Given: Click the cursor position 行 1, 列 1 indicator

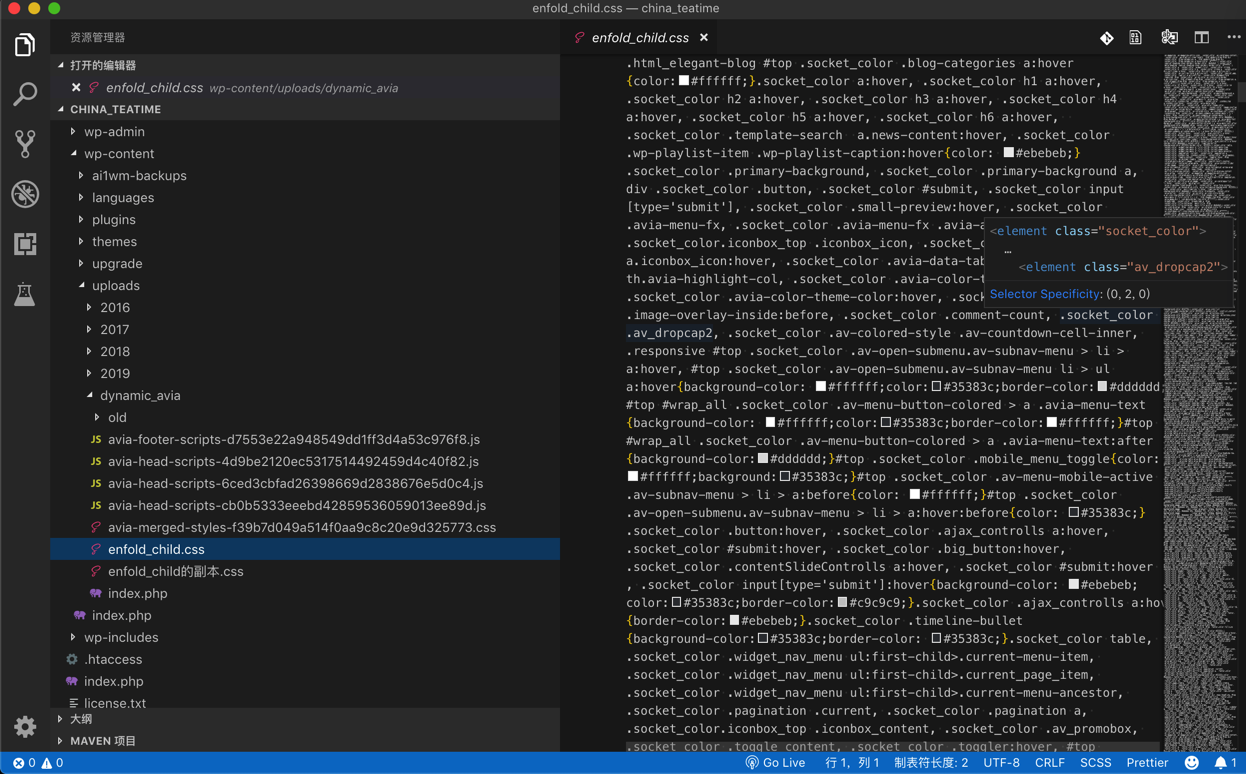Looking at the screenshot, I should 852,763.
